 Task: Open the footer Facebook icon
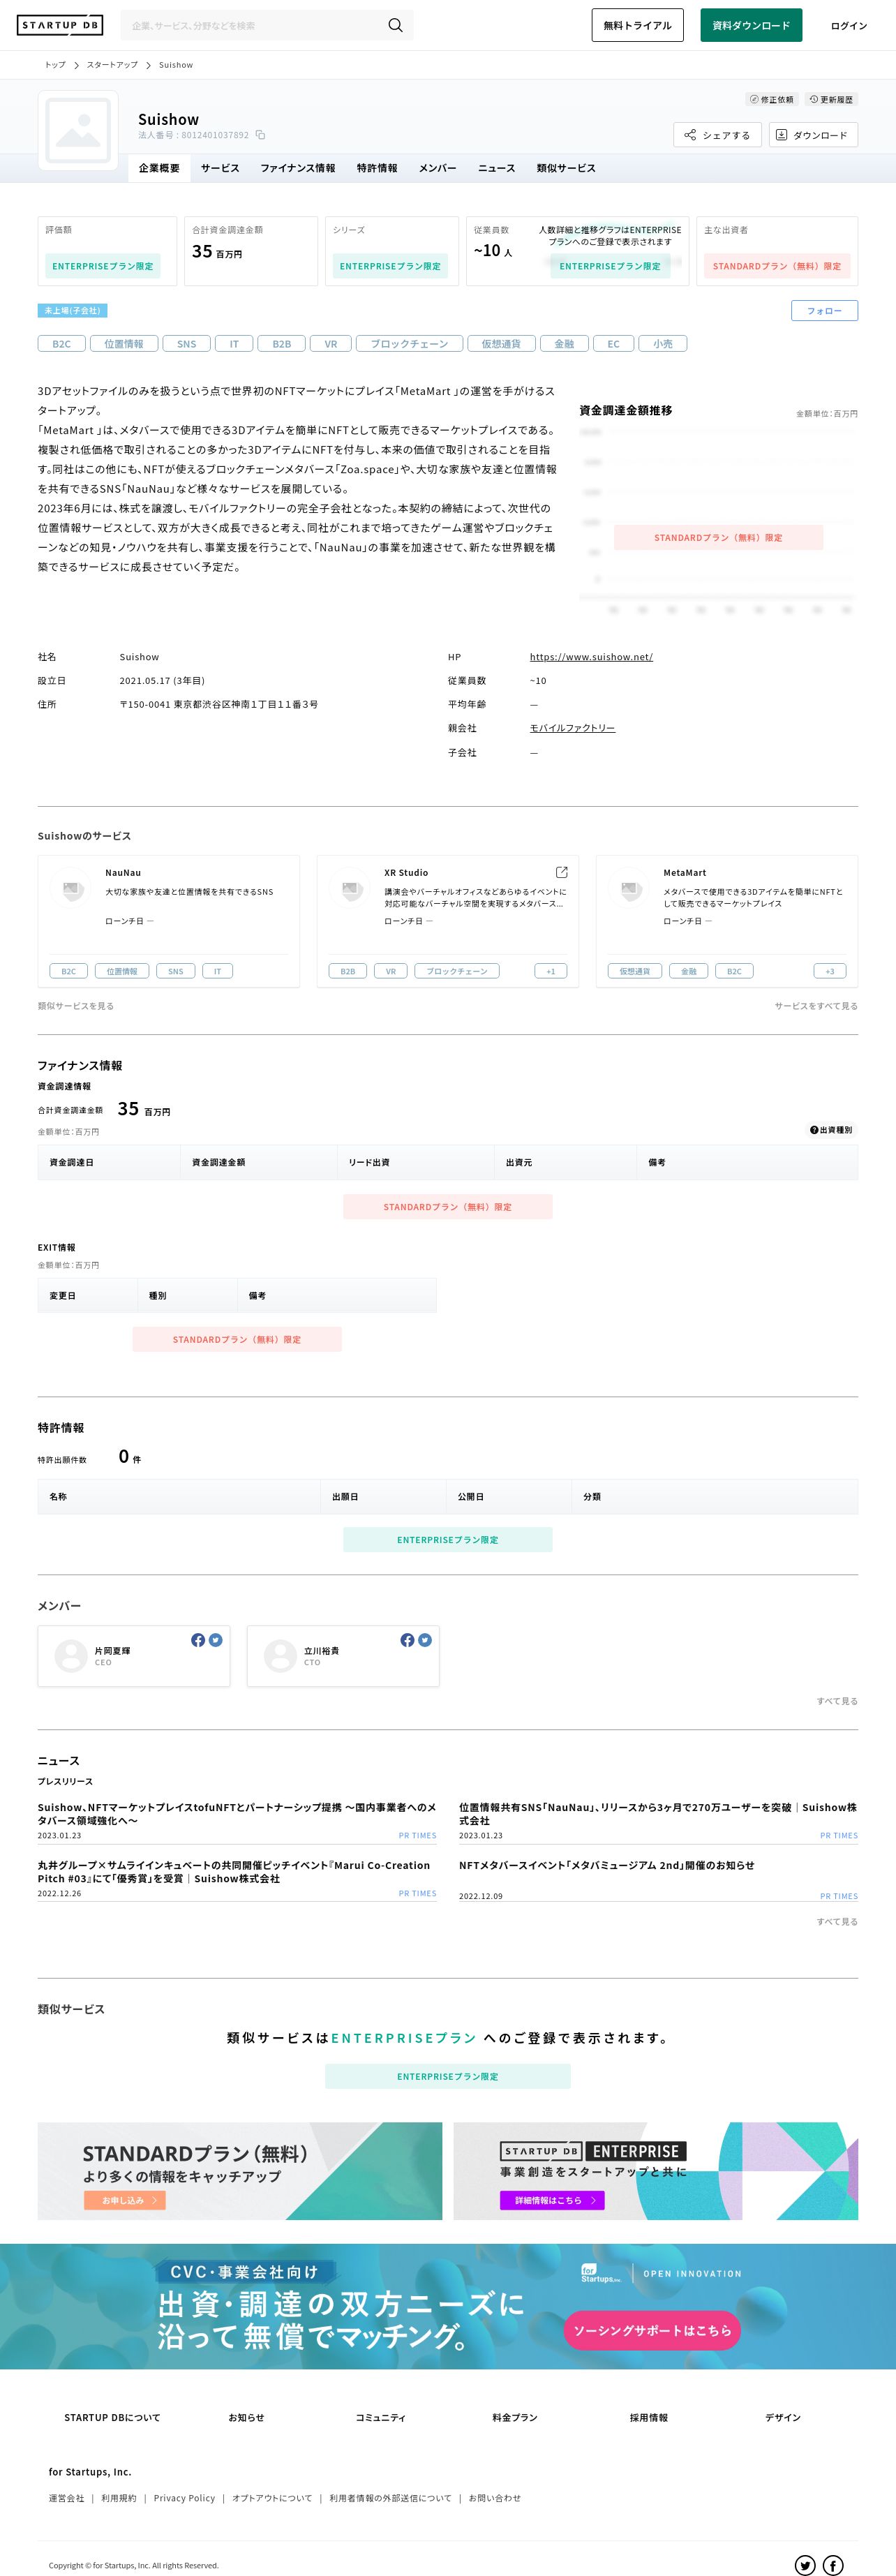tap(833, 2565)
